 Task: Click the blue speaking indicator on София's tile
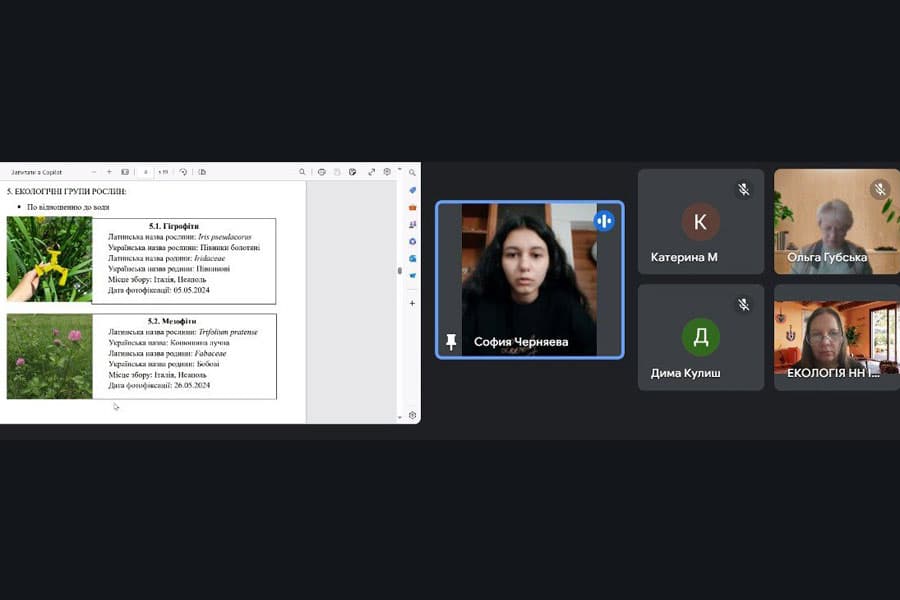coord(604,220)
